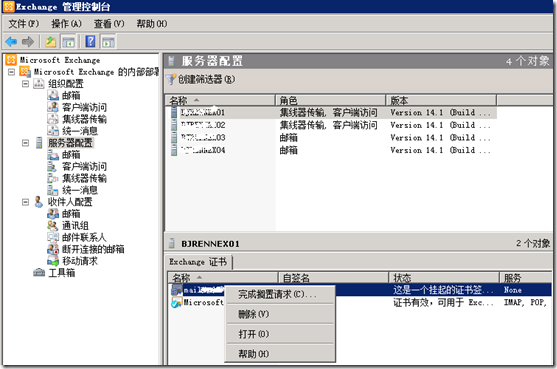
Task: Click the 集线器传输 icon under 服务器配置
Action: coord(53,178)
